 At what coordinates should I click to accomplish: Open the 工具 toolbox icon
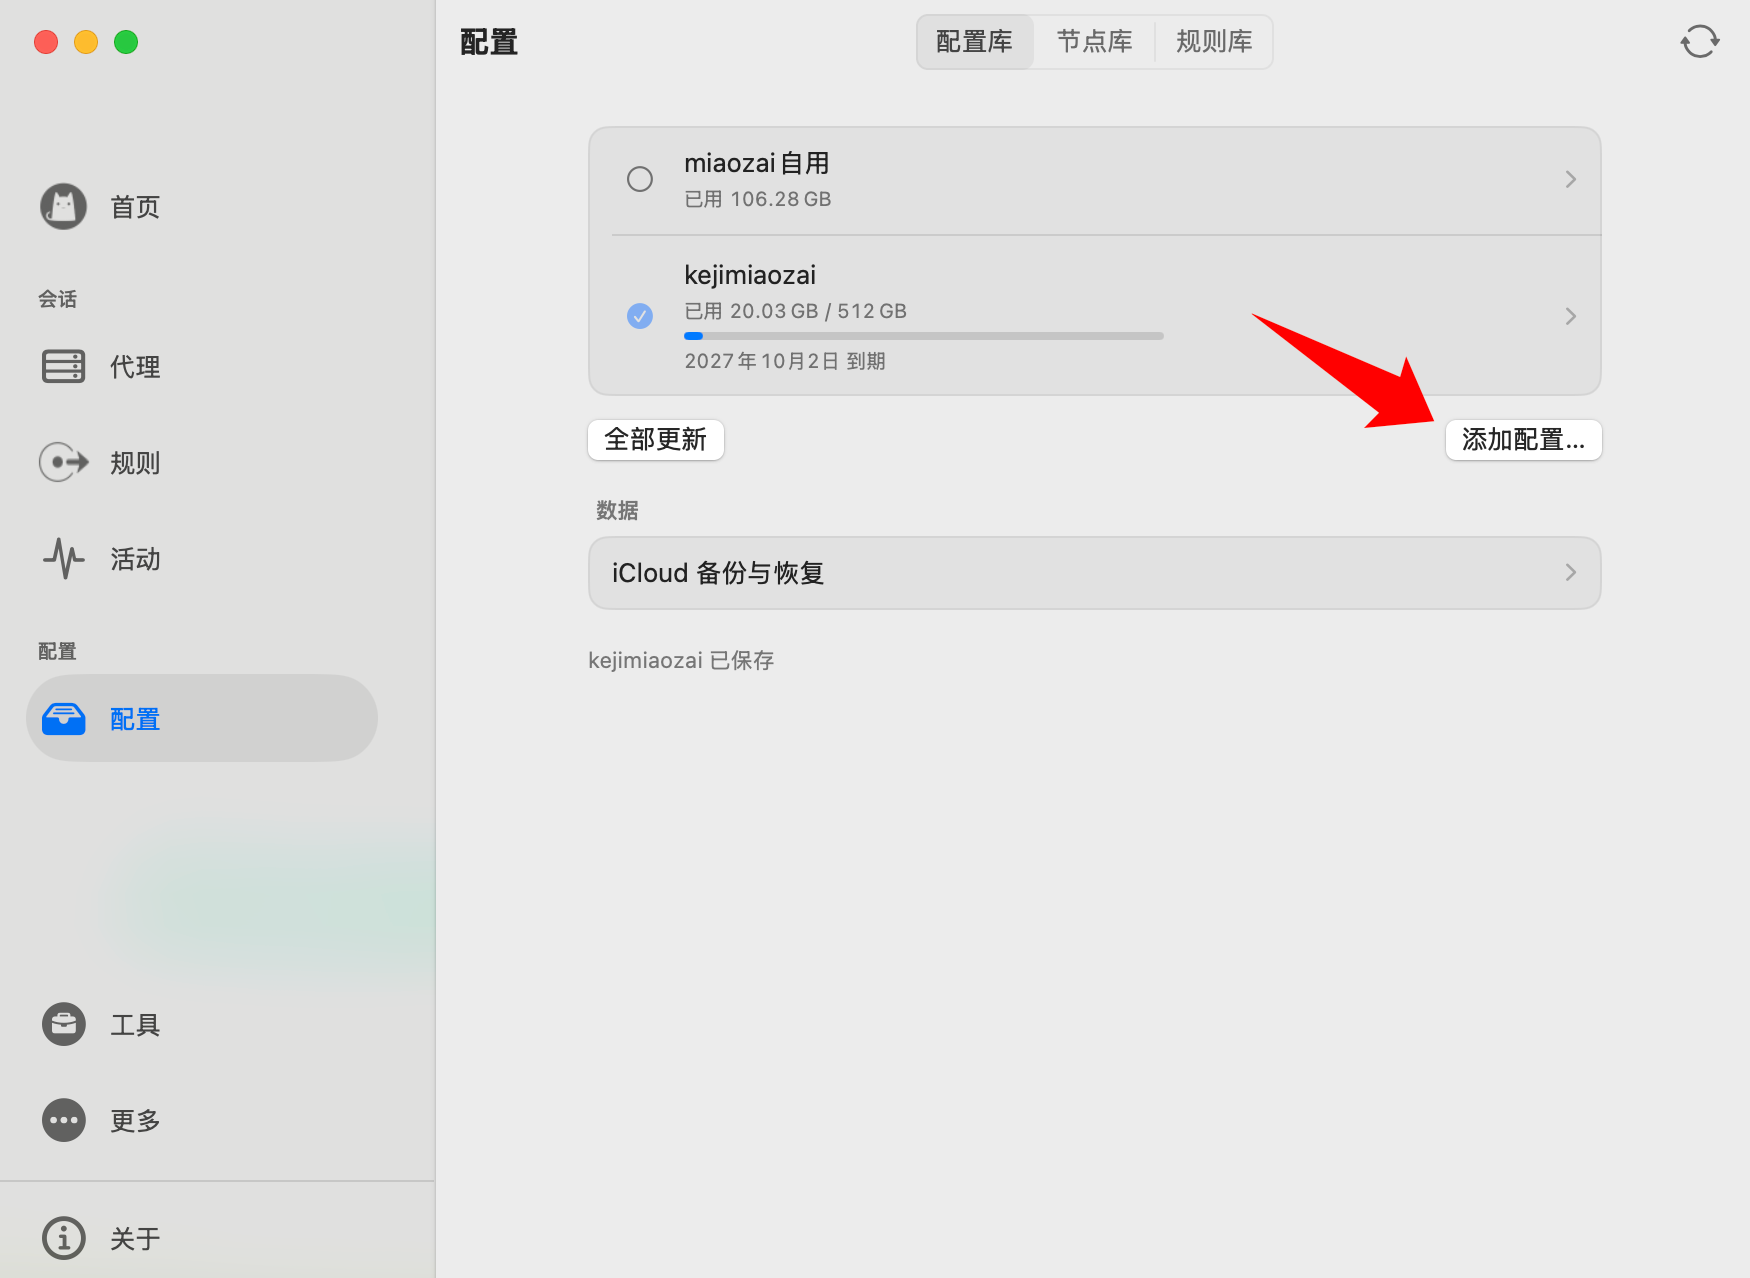point(63,1024)
